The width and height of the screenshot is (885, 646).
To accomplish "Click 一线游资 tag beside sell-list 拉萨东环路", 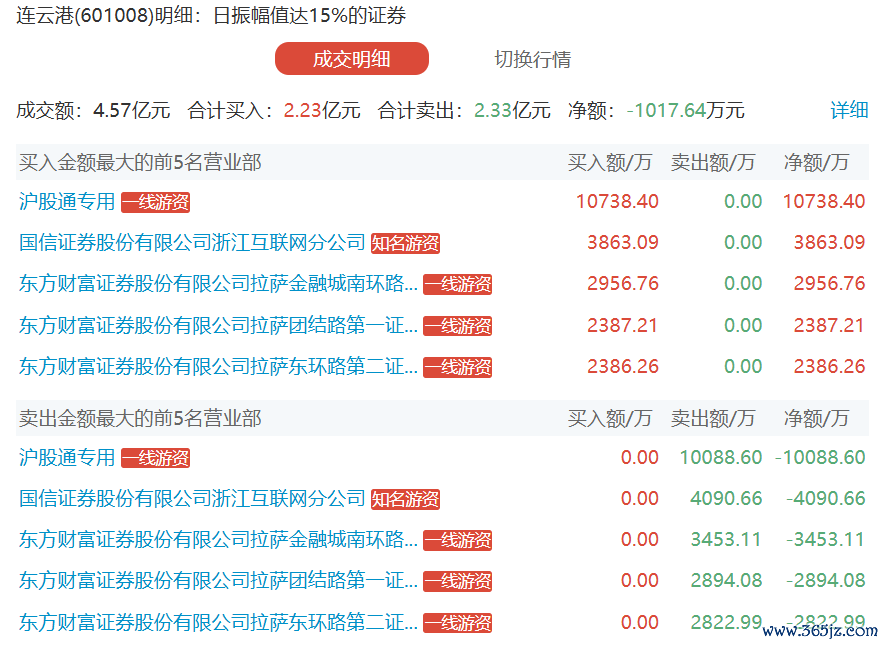I will click(458, 624).
